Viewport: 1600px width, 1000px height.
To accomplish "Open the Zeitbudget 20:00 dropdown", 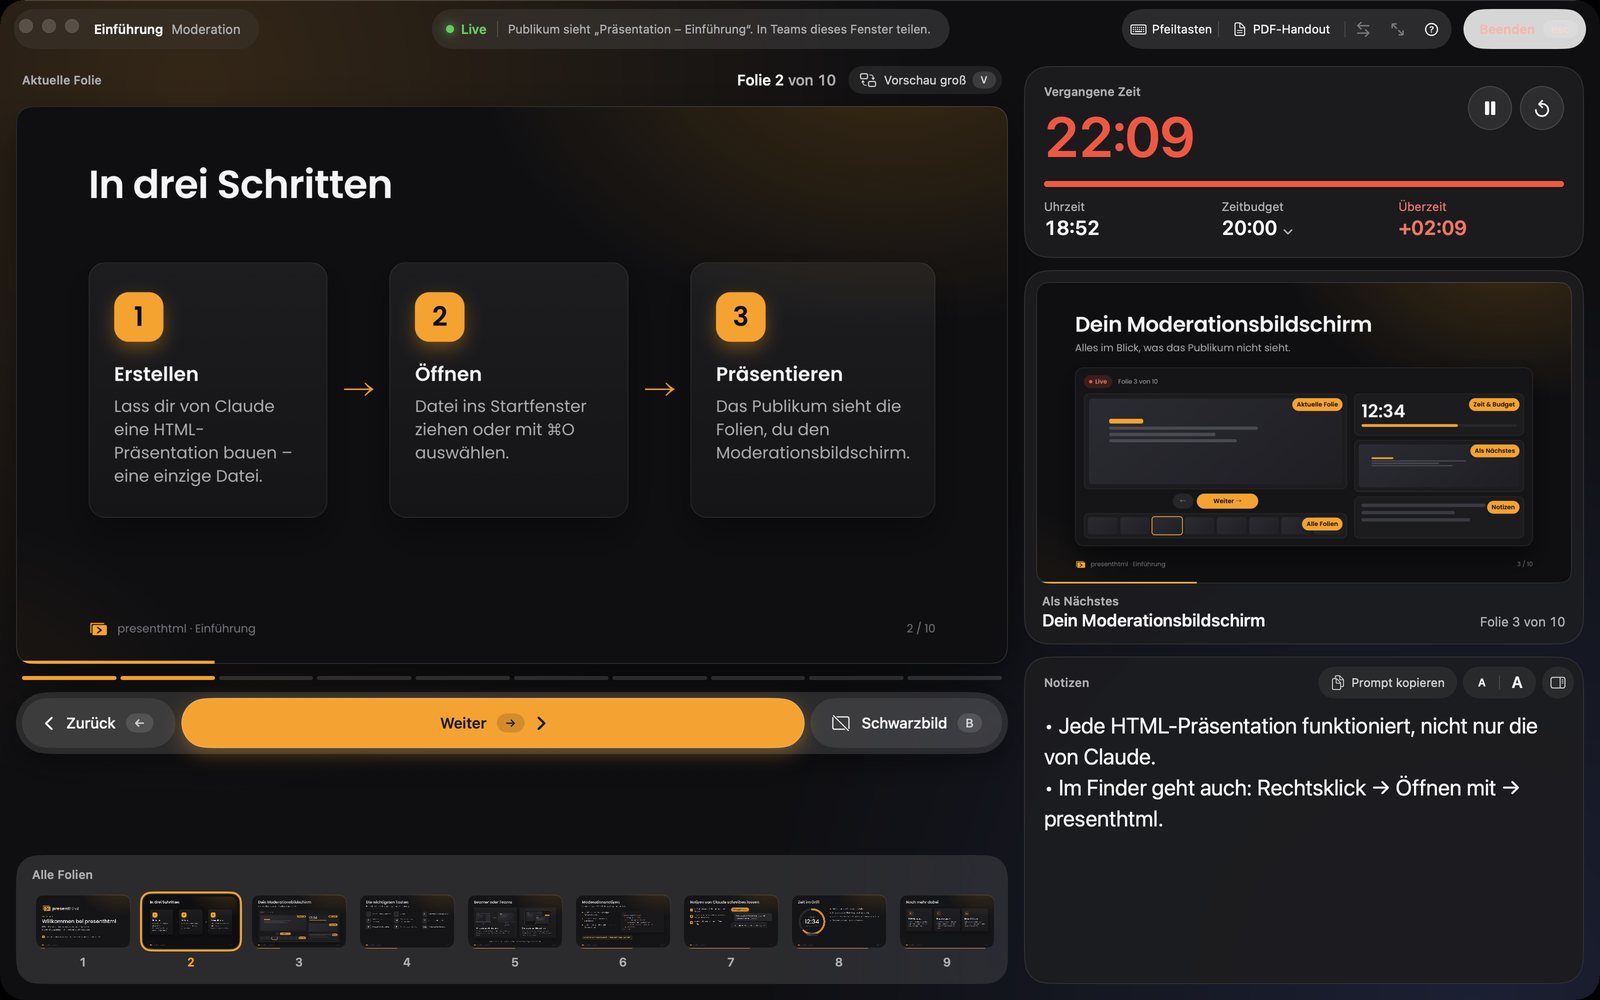I will point(1257,228).
